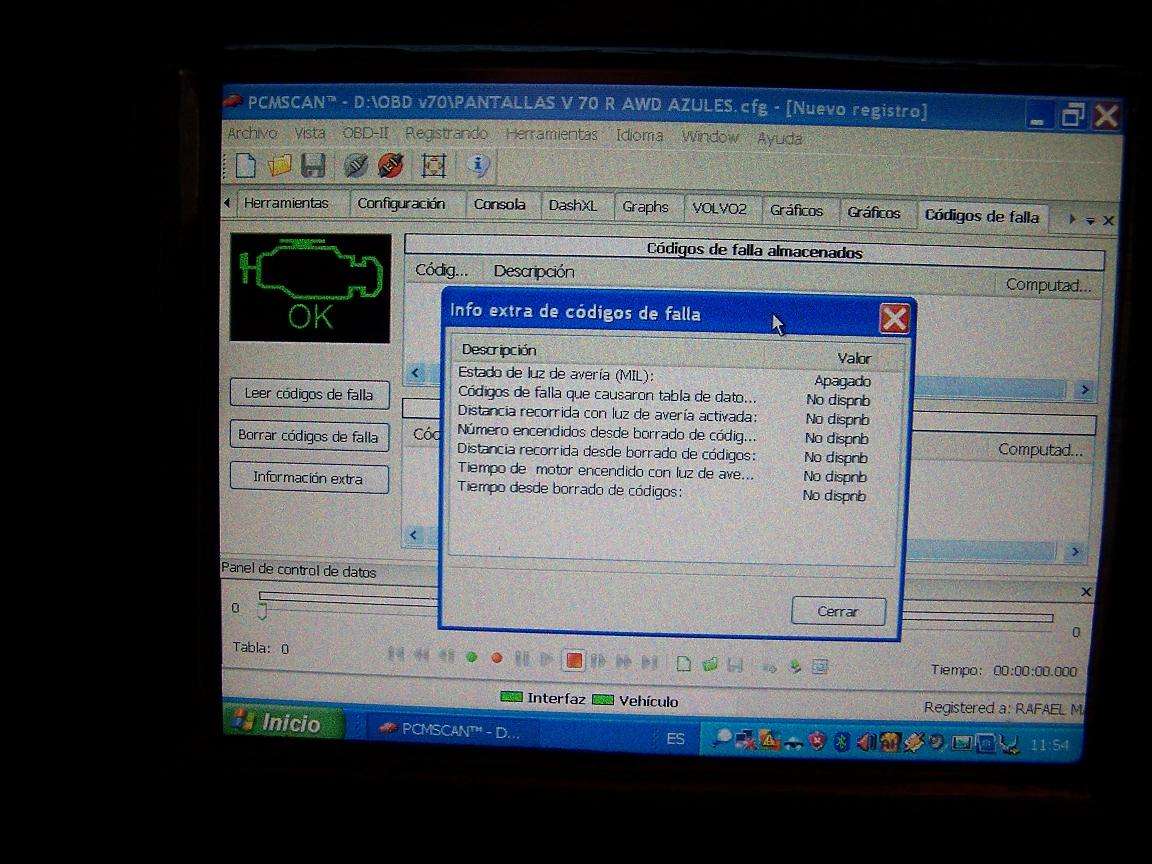The height and width of the screenshot is (864, 1152).
Task: Skip to first frame in playback bar
Action: [x=395, y=654]
